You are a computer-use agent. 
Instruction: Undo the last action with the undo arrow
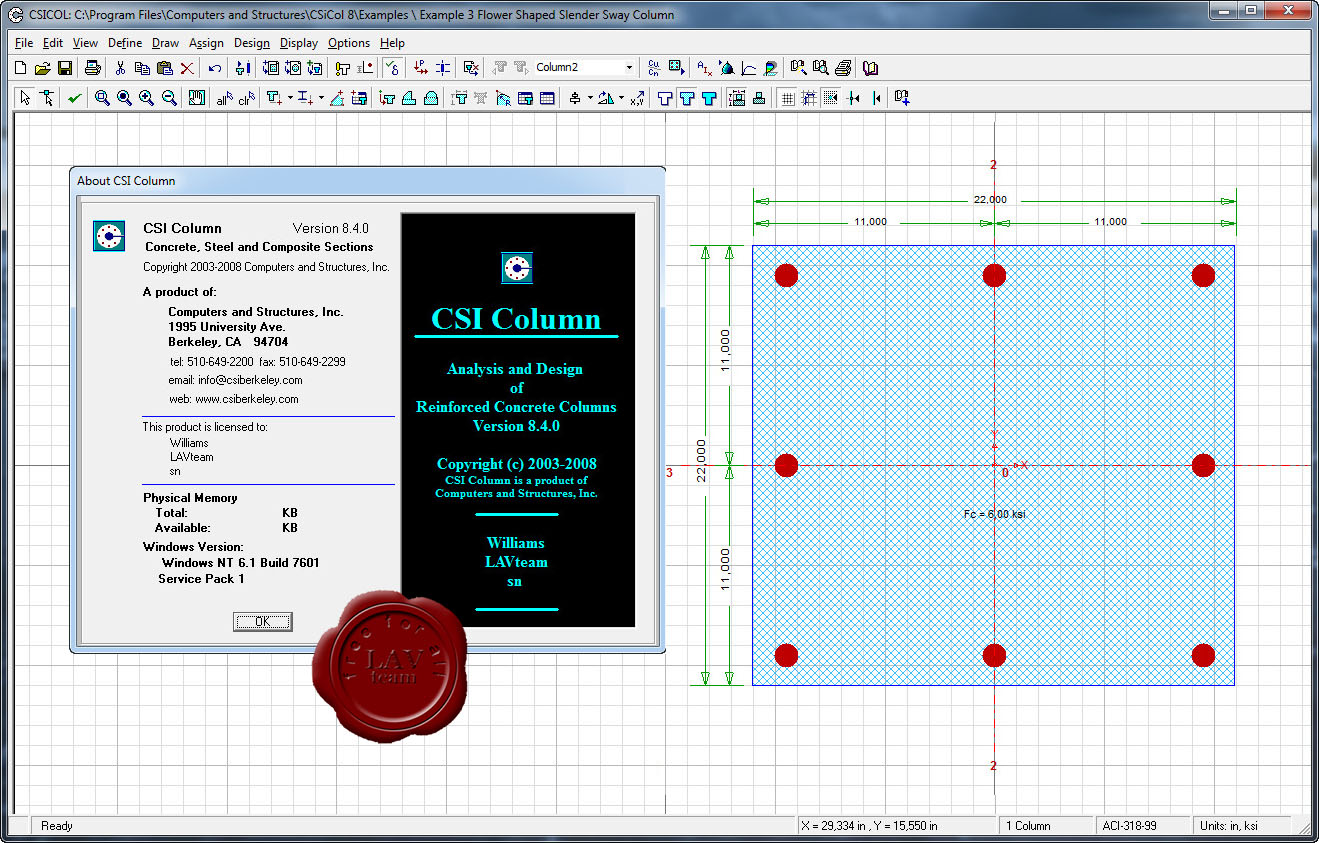click(x=215, y=68)
